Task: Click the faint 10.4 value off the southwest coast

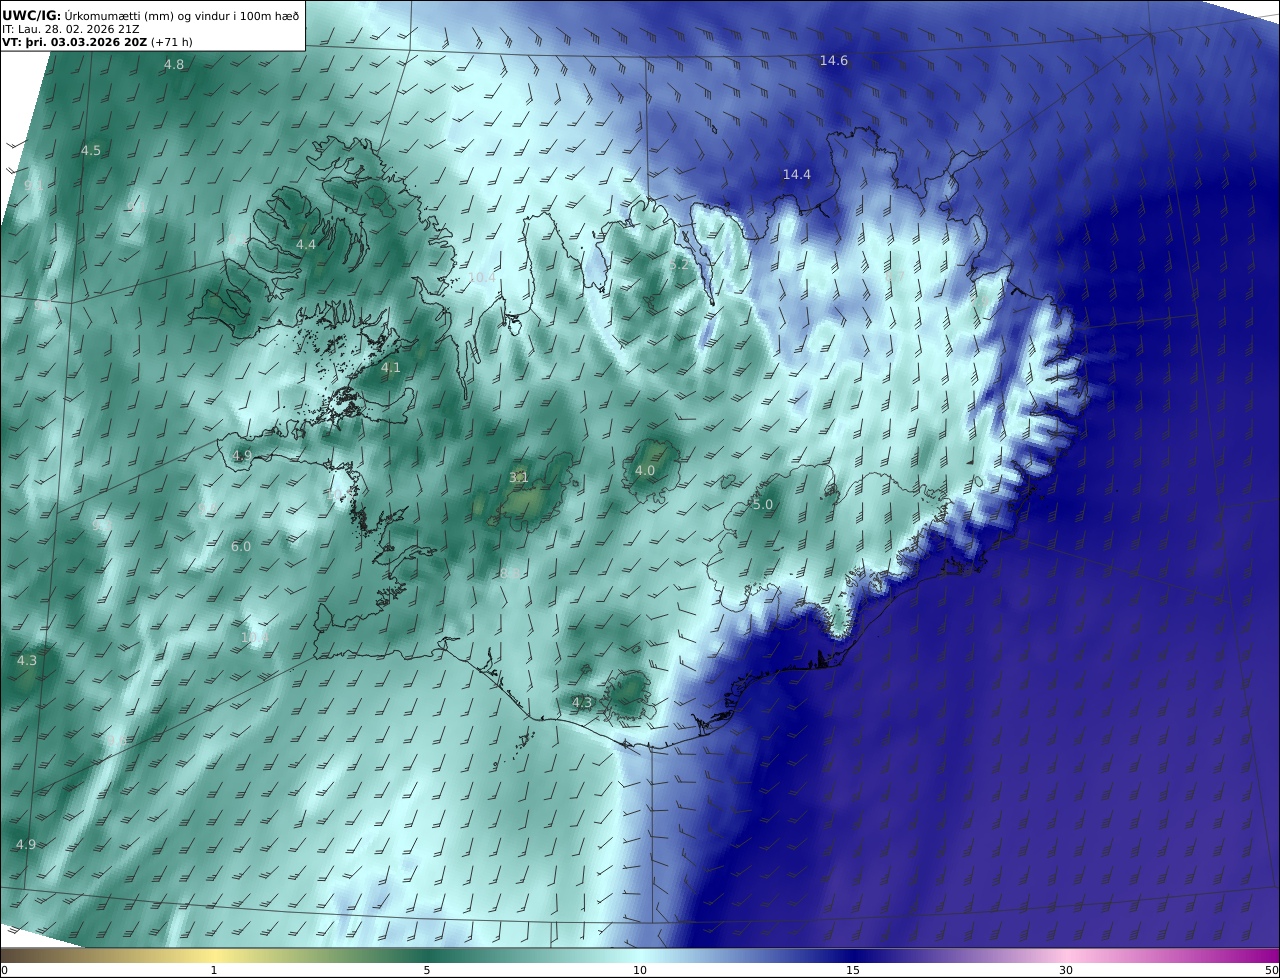Action: [255, 637]
